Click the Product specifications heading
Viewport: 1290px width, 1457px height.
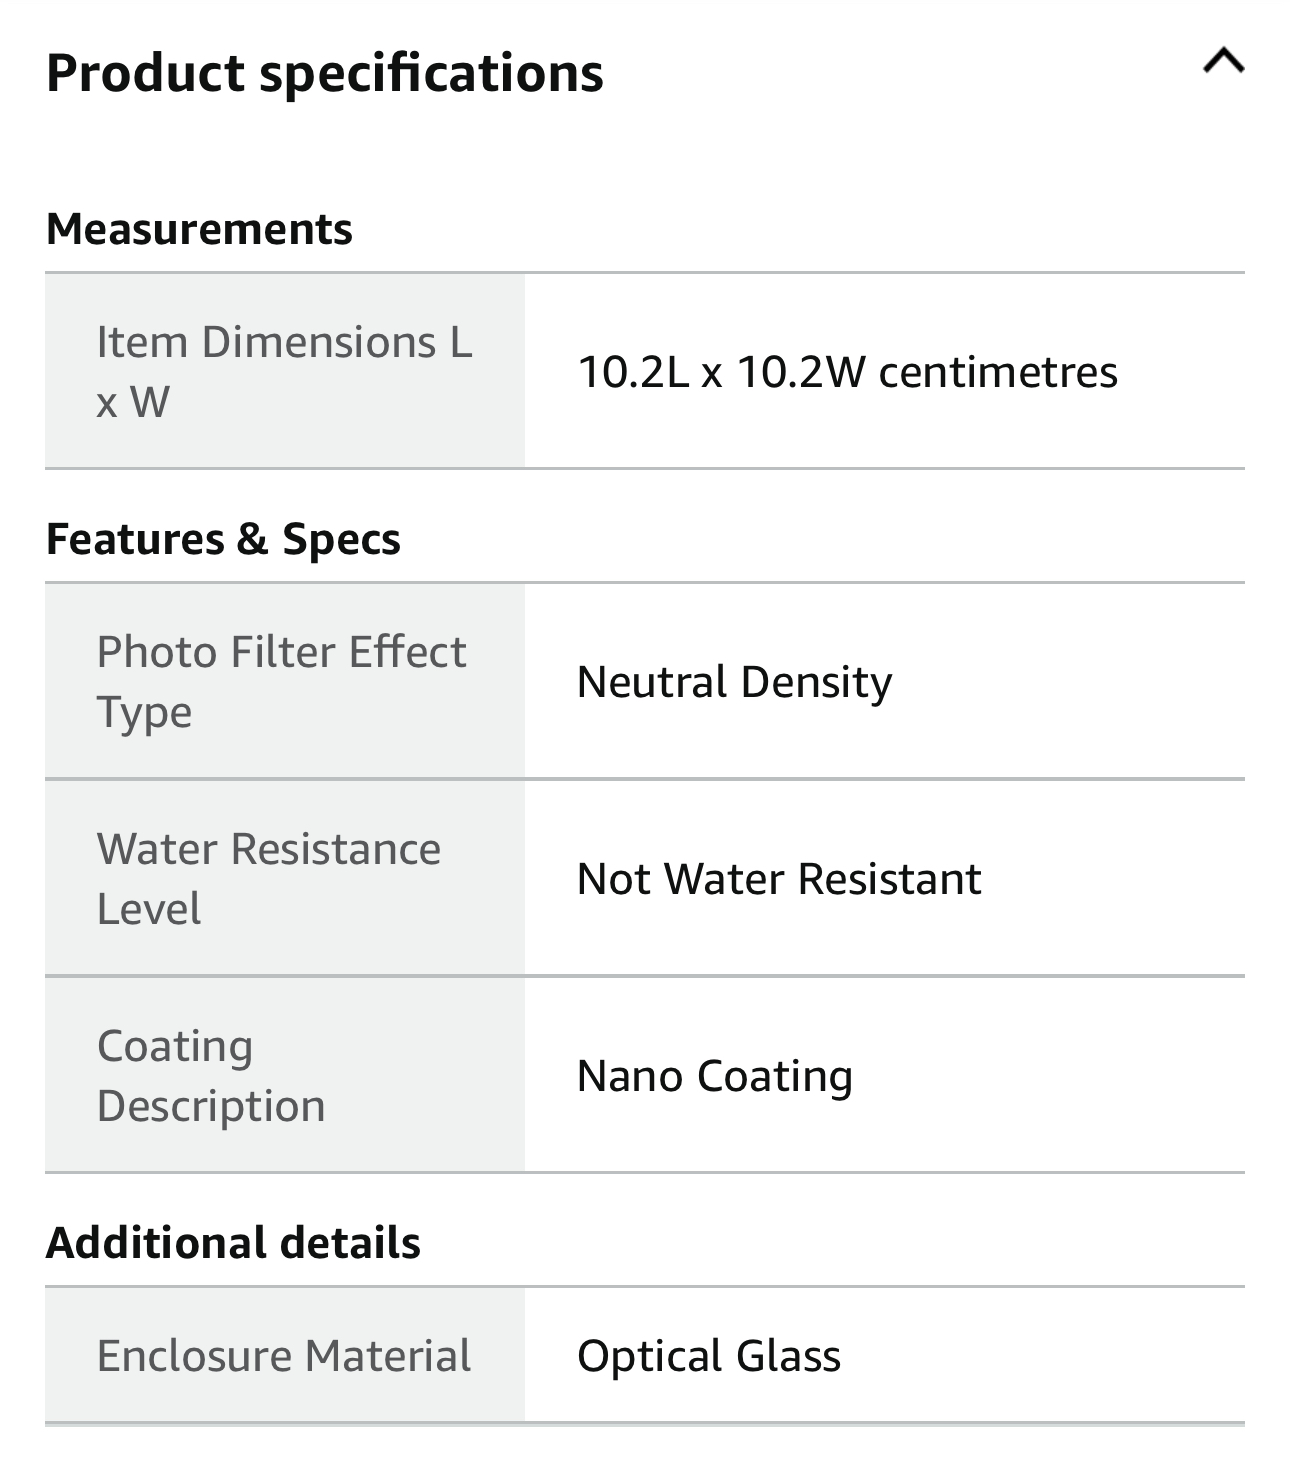[x=325, y=73]
